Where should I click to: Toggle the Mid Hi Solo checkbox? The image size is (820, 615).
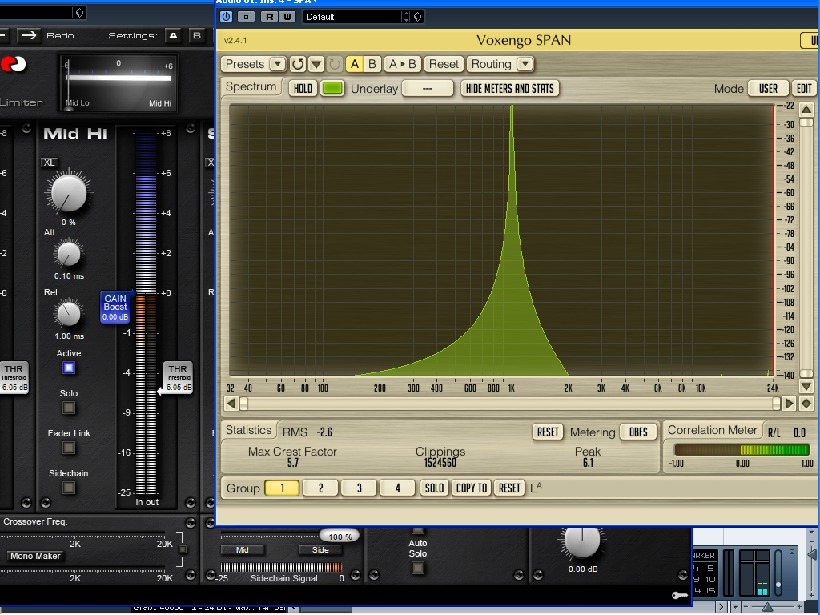(69, 407)
